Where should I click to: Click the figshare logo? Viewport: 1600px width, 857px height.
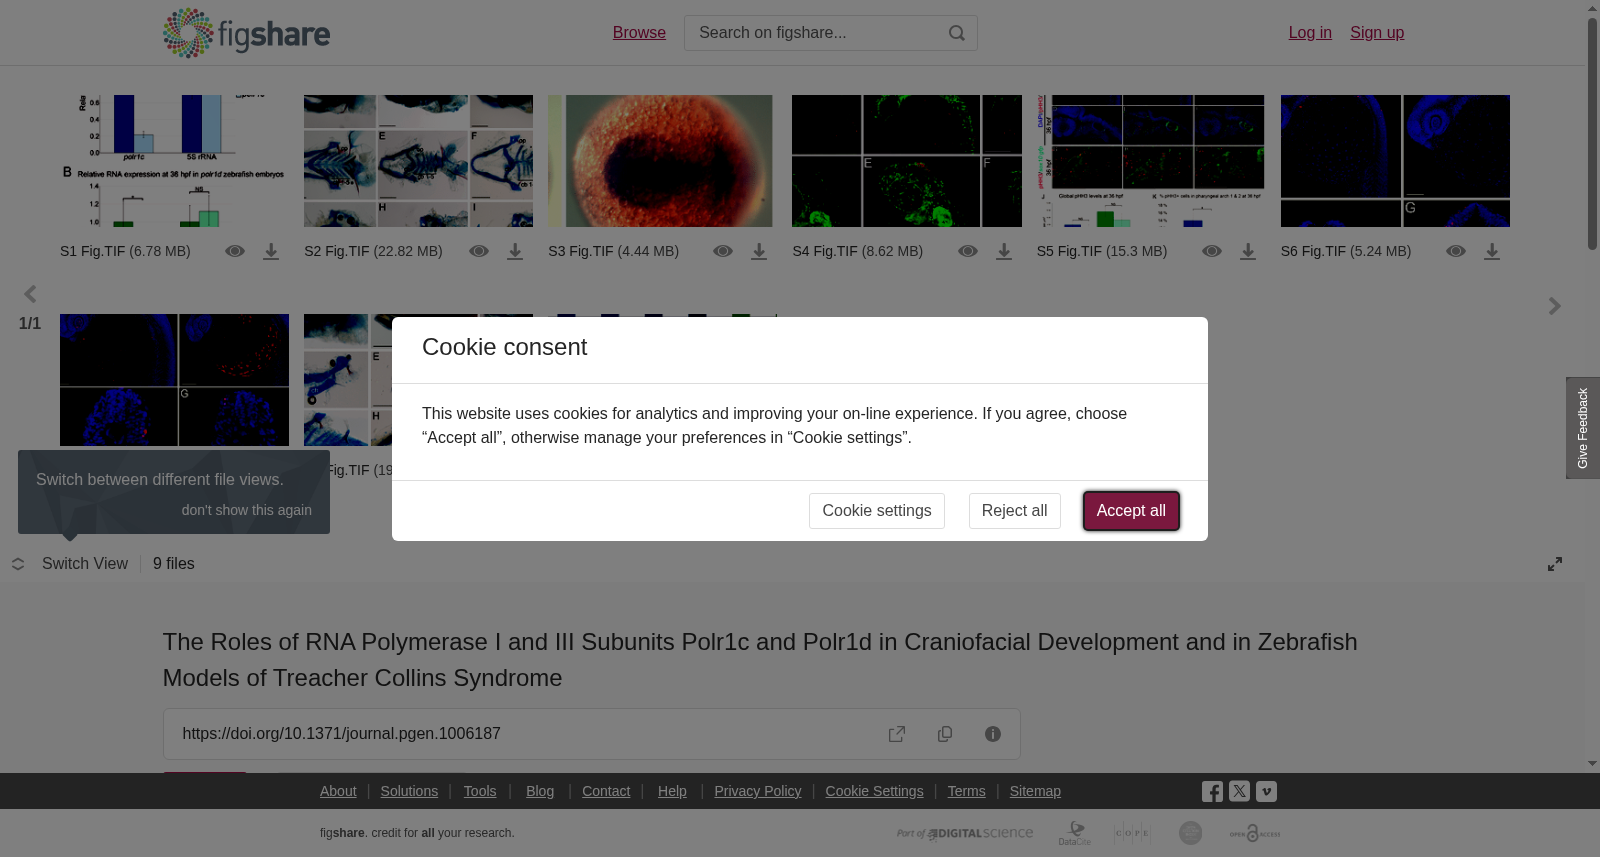[246, 33]
